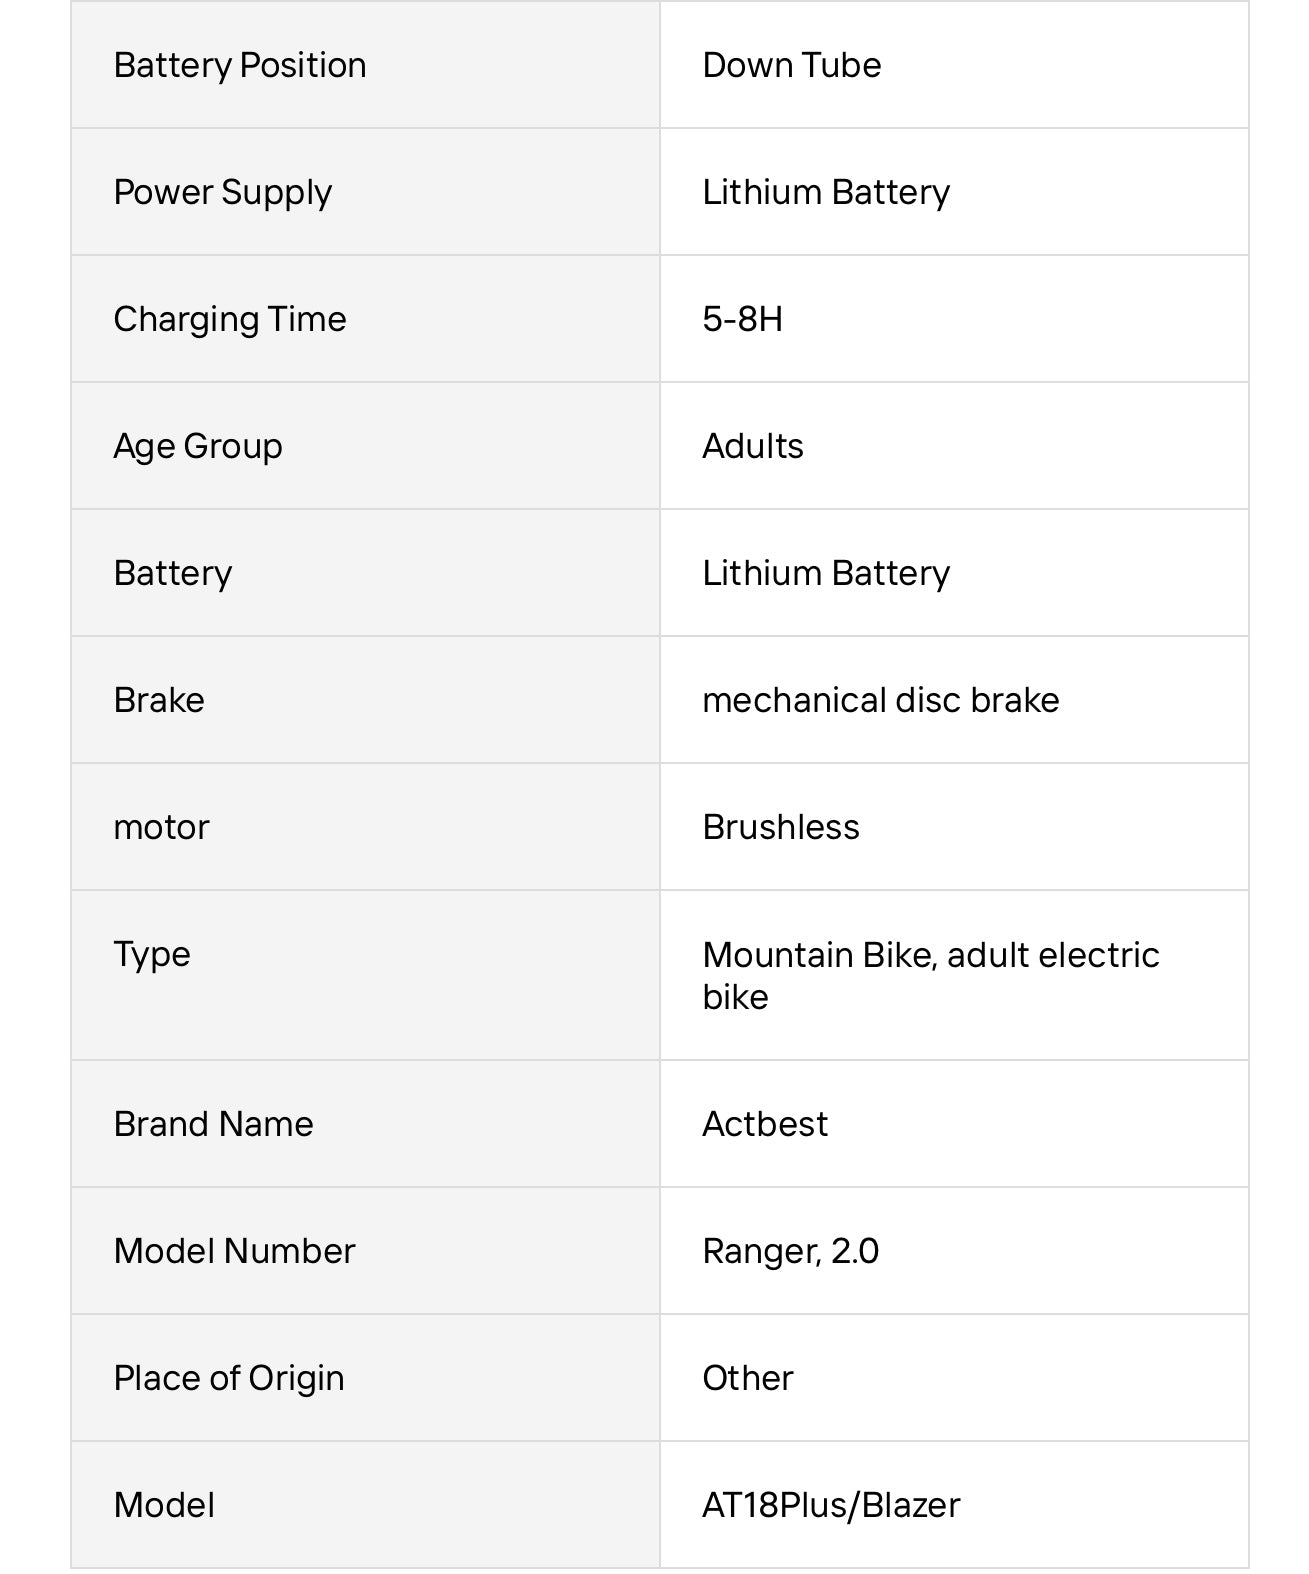Click the Brake row label
The height and width of the screenshot is (1574, 1309).
[x=159, y=700]
